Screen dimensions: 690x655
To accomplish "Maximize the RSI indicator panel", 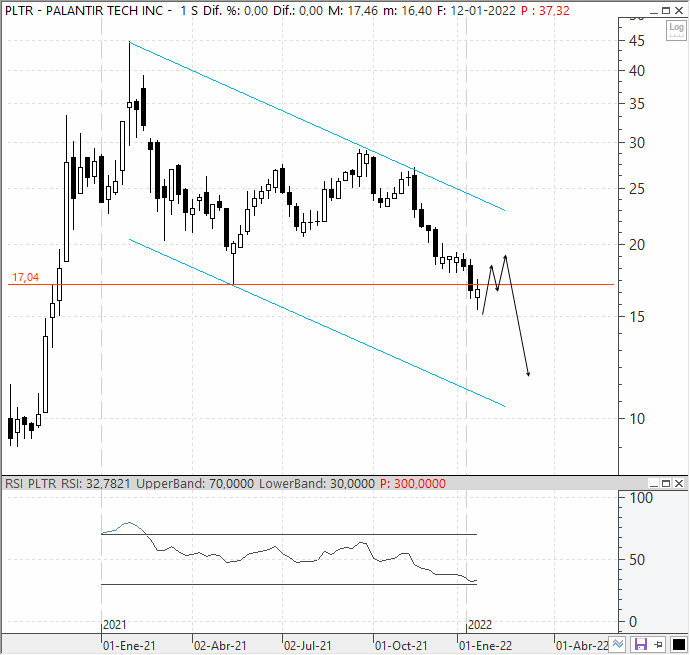I will 666,484.
